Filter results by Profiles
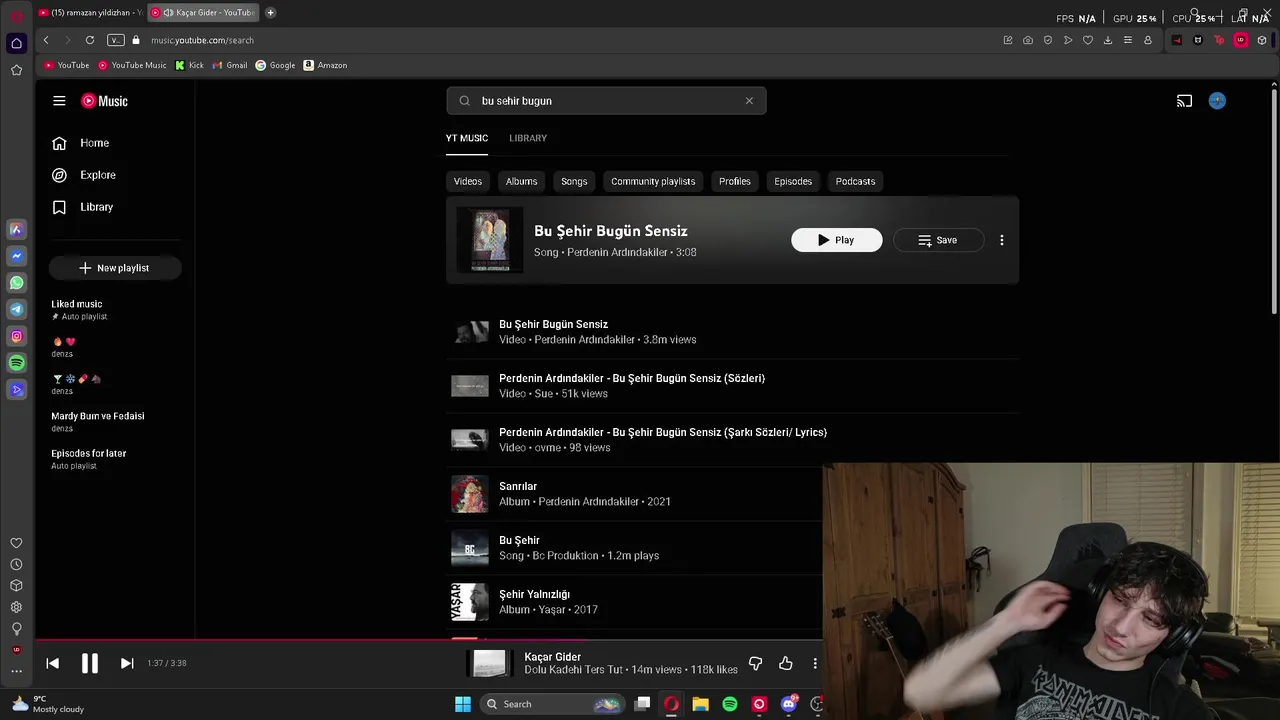This screenshot has width=1280, height=720. [x=735, y=181]
